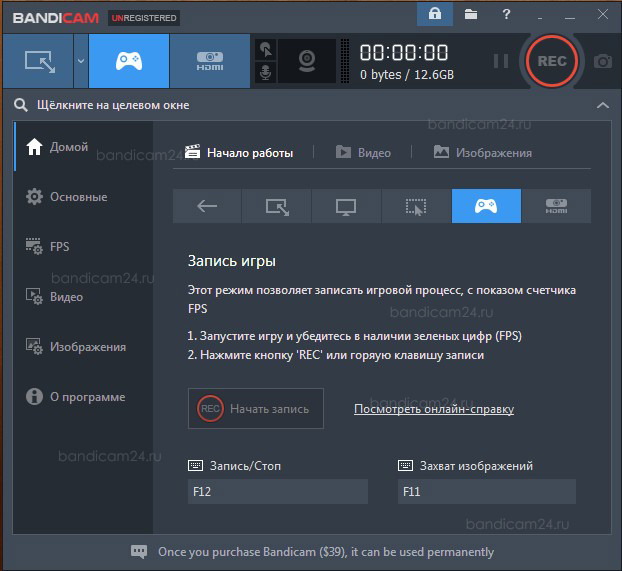Open the FPS sidebar section
The image size is (622, 571).
pos(83,247)
